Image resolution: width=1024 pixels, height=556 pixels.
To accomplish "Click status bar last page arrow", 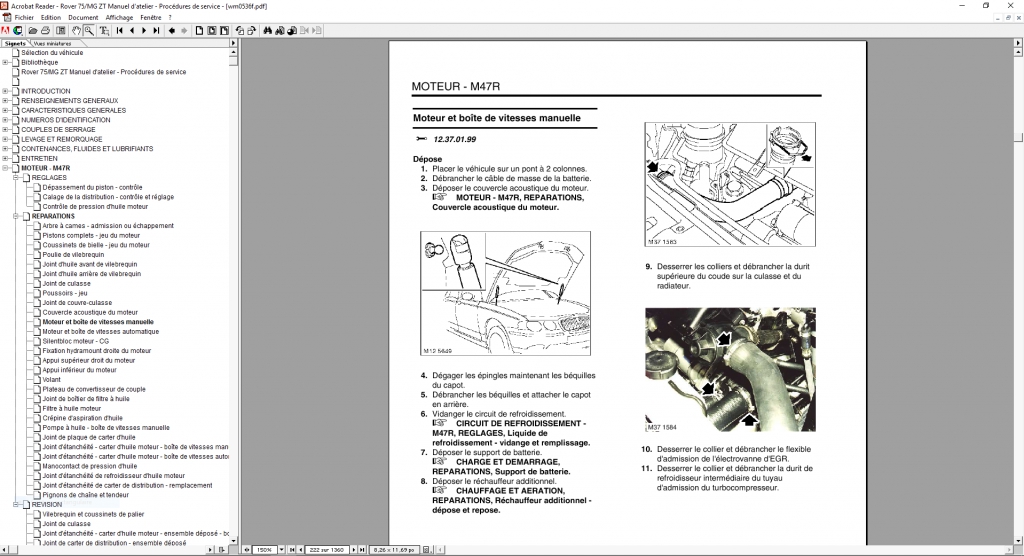I will point(362,549).
